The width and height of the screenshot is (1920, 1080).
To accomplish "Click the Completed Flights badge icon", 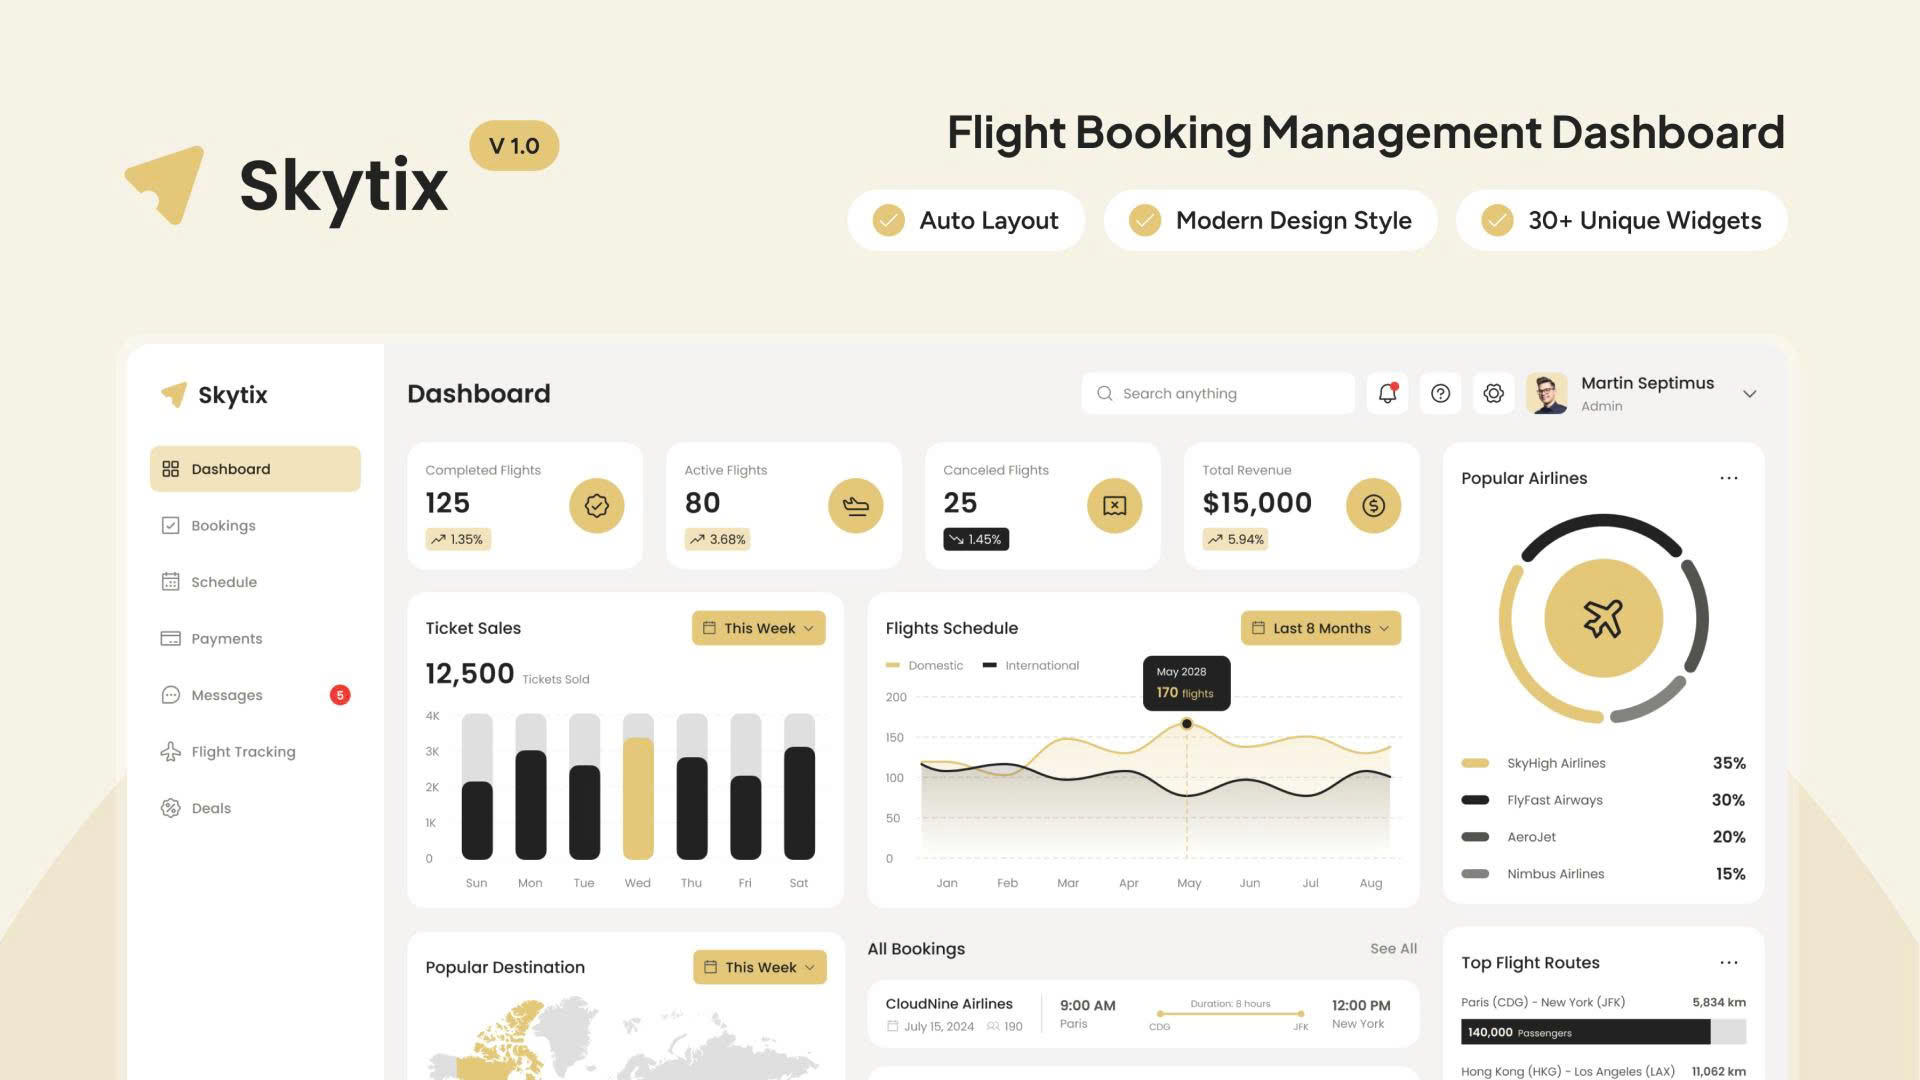I will 597,505.
